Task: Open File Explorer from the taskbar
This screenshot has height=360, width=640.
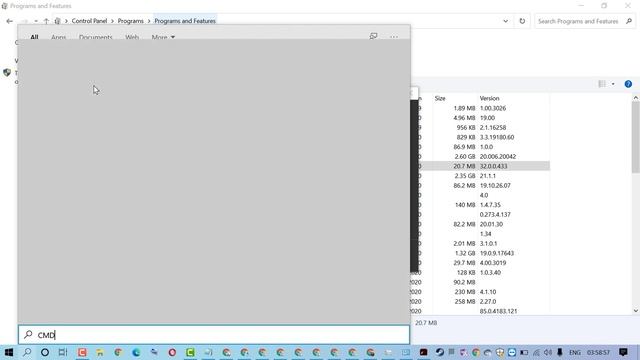Action: point(100,352)
